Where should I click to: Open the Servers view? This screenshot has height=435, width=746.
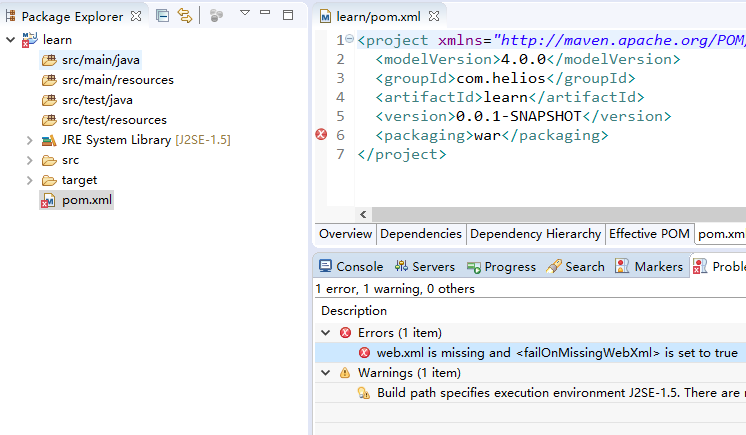coord(424,267)
